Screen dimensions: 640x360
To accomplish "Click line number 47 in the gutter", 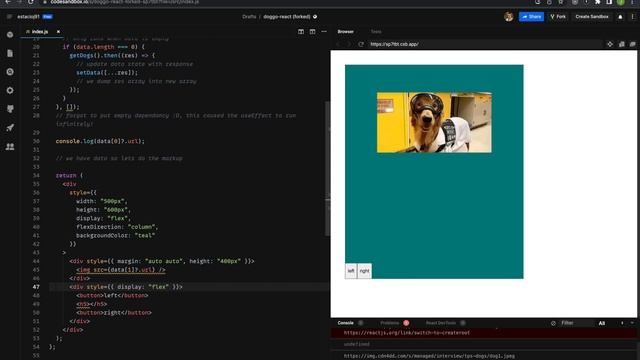I will 36,287.
